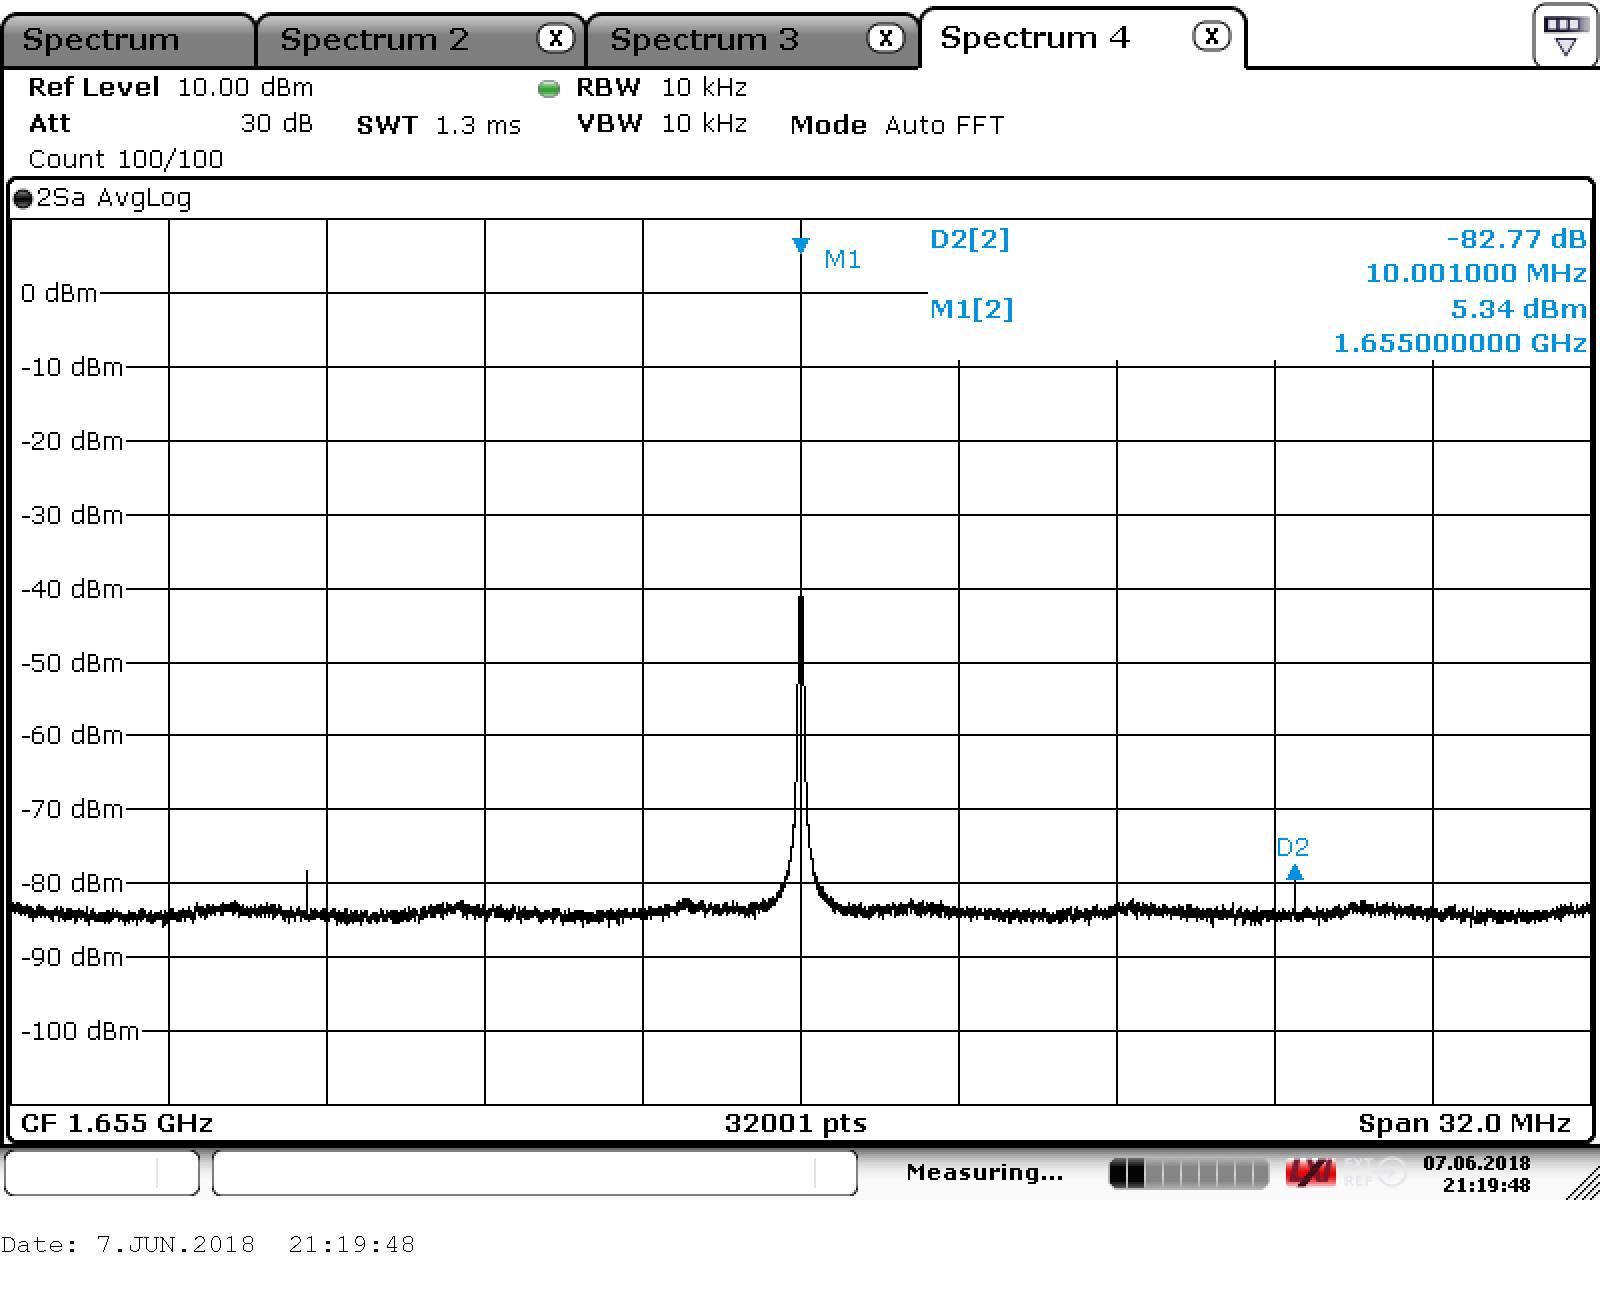Select the M1 marker triangle on the peak
The image size is (1600, 1292).
[800, 244]
